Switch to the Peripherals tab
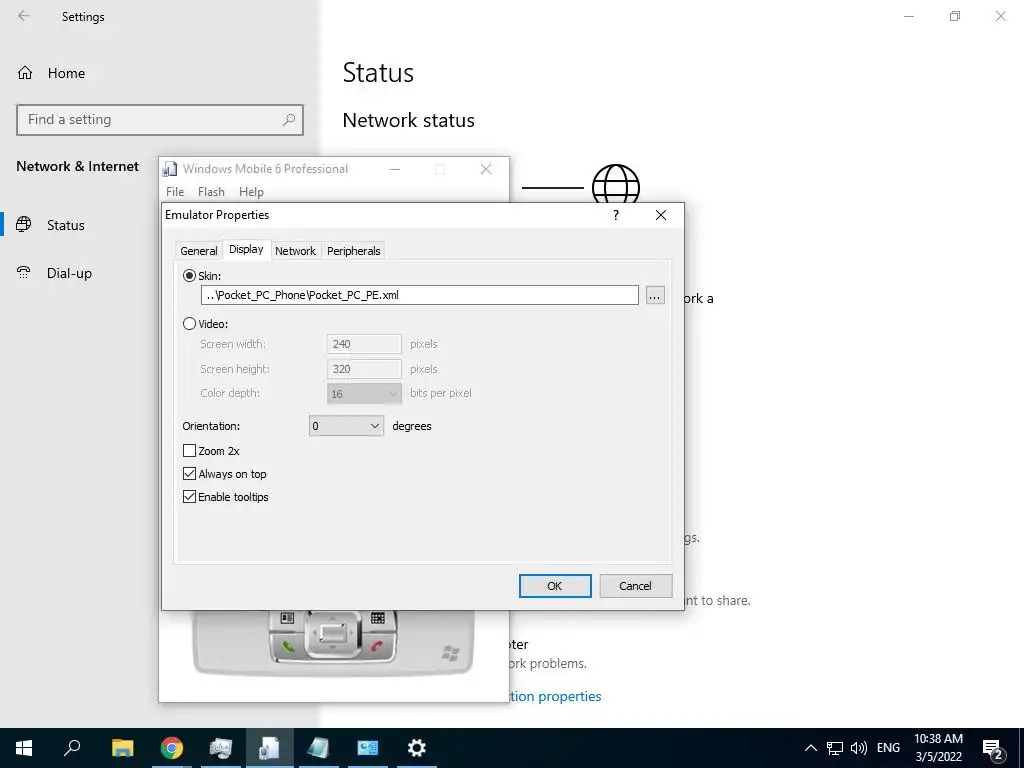The image size is (1024, 768). point(353,251)
